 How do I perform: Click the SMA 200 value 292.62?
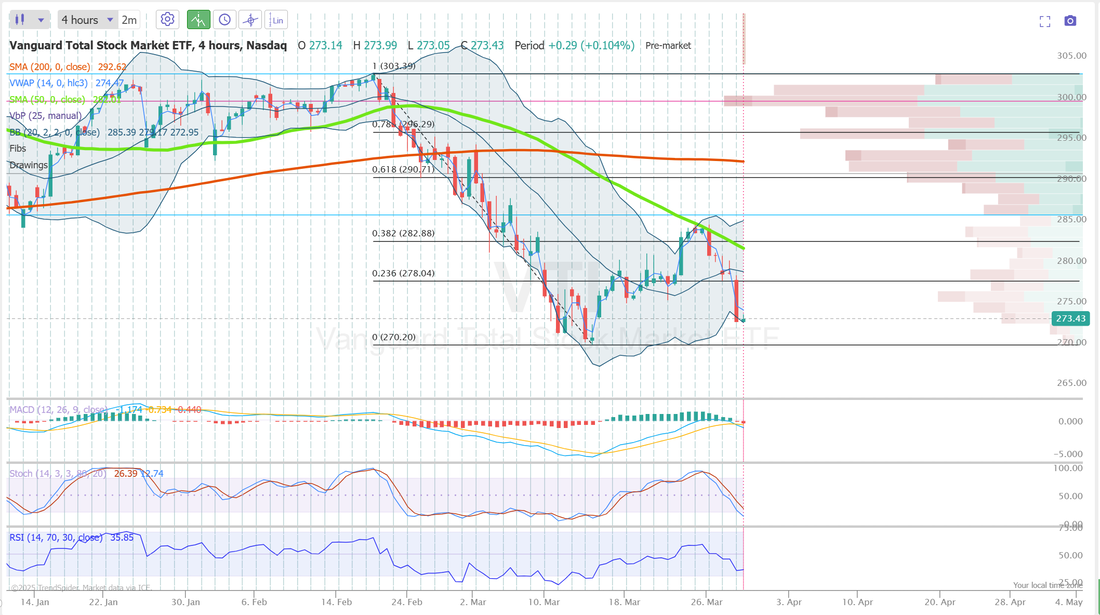112,67
